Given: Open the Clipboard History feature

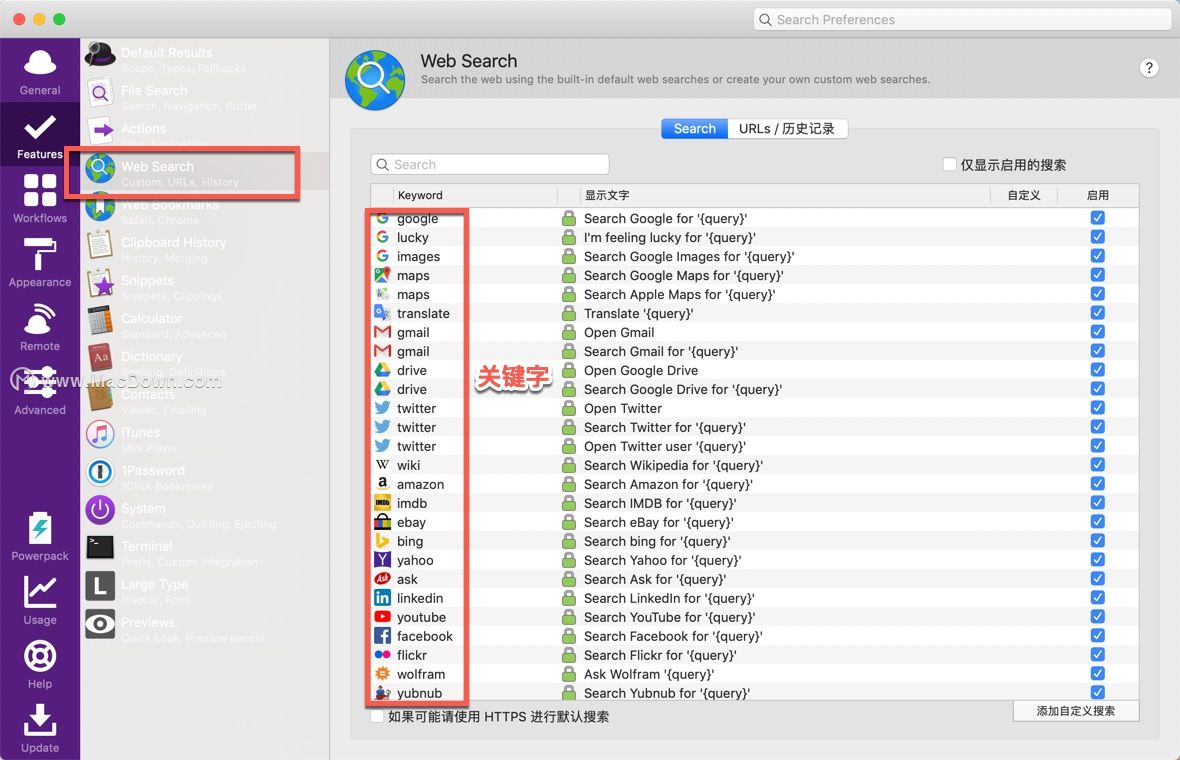Looking at the screenshot, I should pos(205,249).
